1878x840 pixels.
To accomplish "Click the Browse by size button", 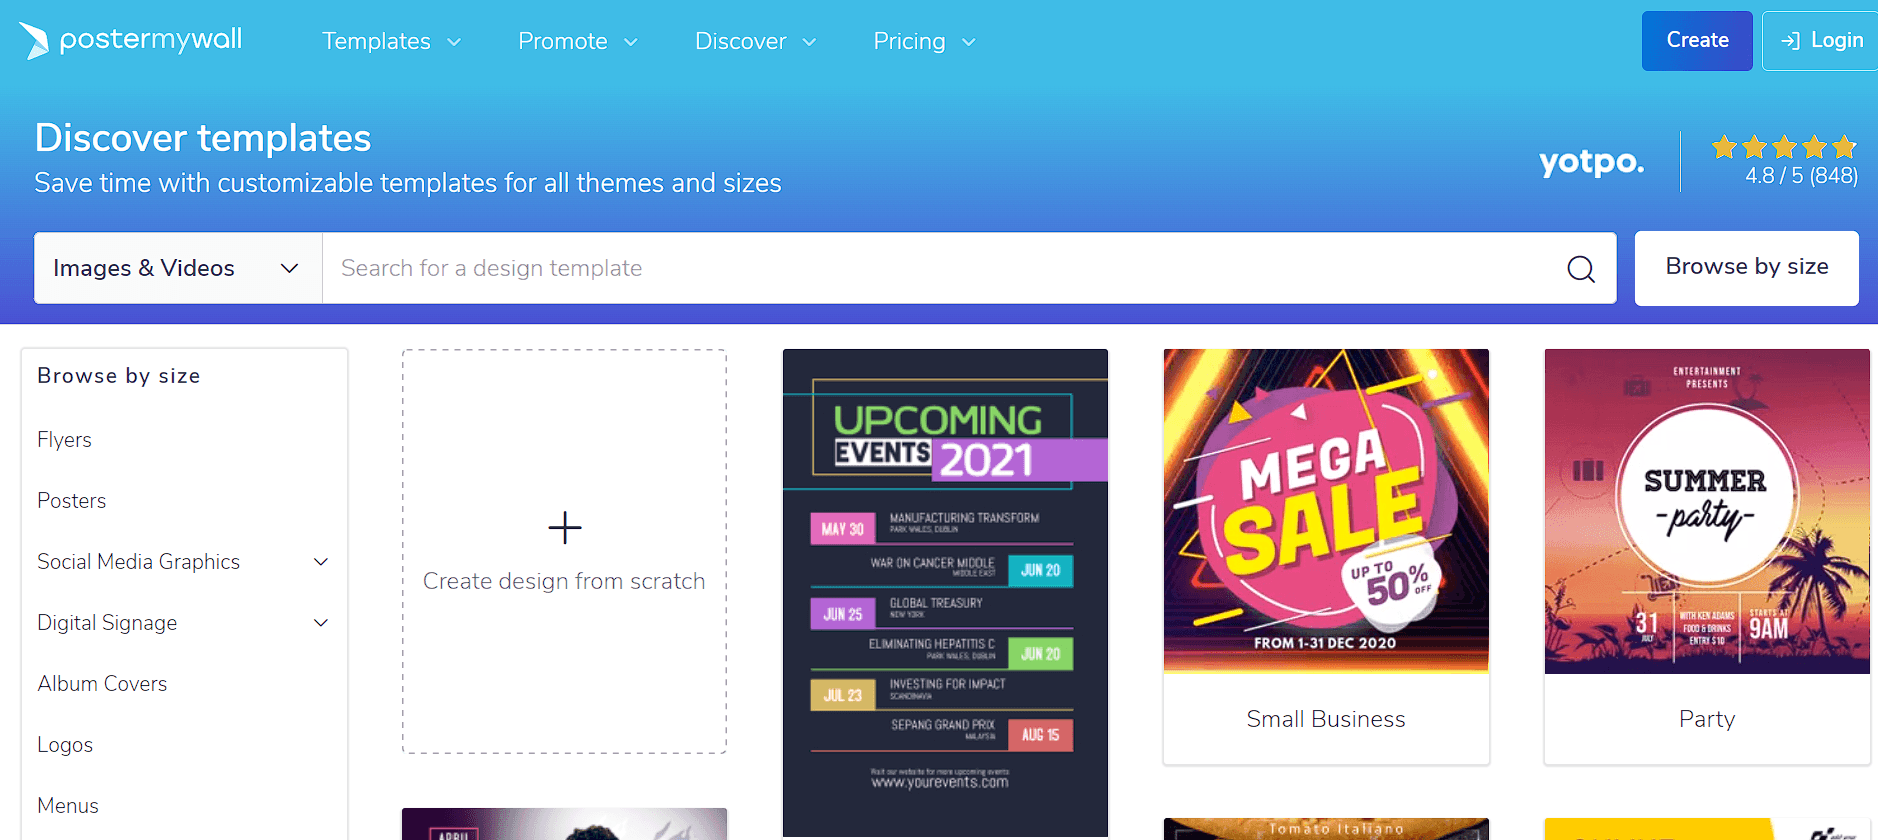I will coord(1746,267).
